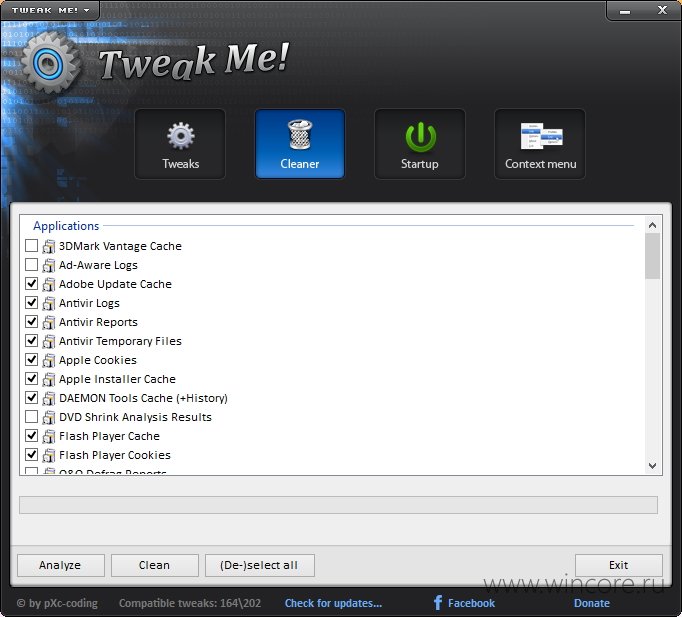Screen dimensions: 682x617
Task: Open the Context menu section
Action: click(x=540, y=144)
